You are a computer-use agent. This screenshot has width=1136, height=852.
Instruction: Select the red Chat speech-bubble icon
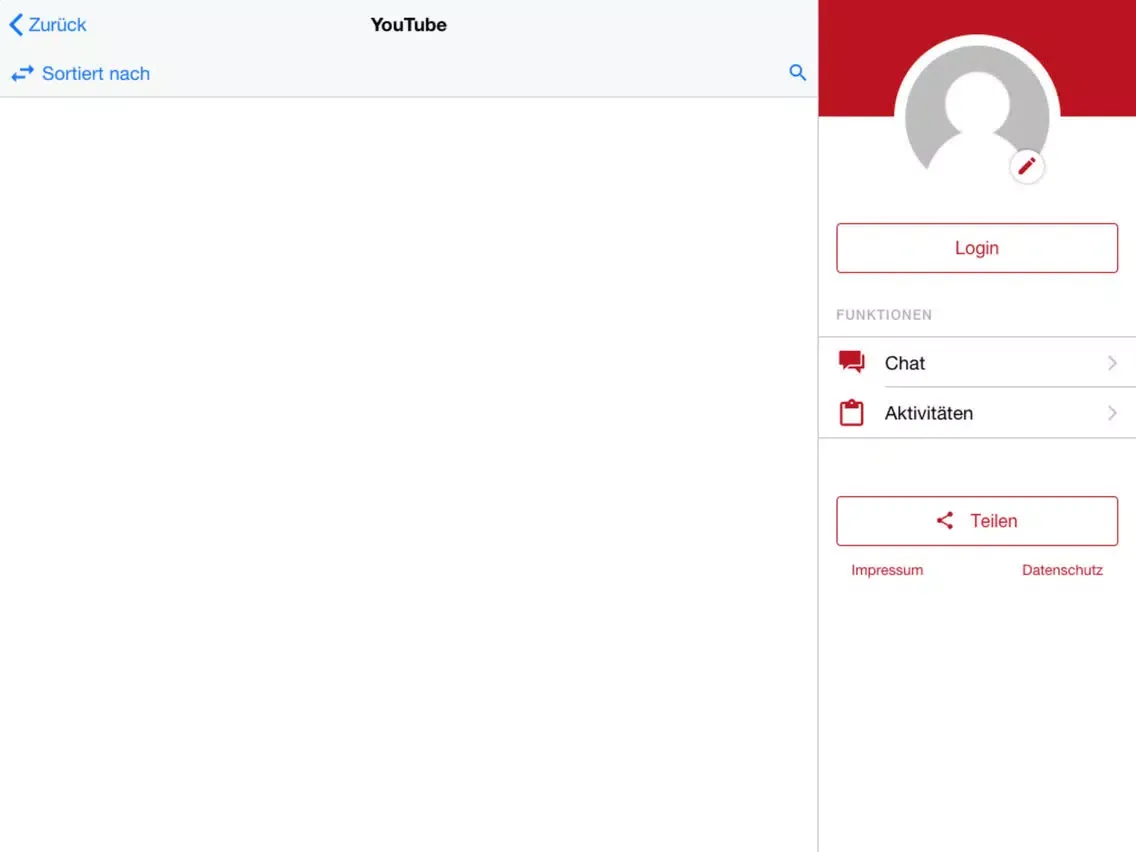pos(851,362)
